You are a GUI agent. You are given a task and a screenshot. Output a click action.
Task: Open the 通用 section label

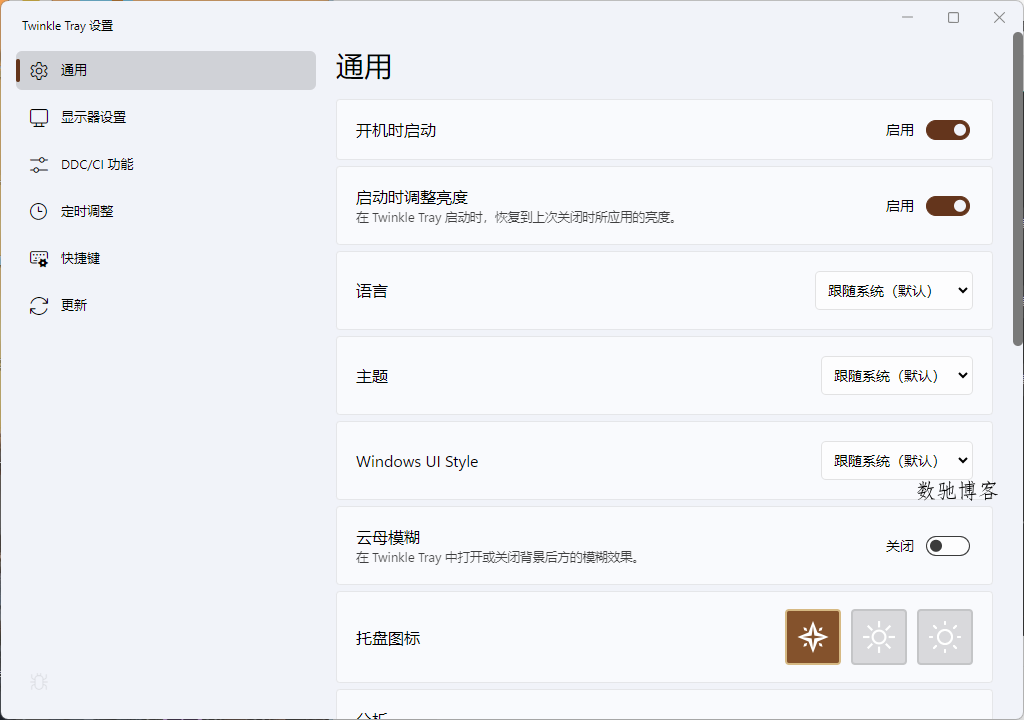pos(74,71)
